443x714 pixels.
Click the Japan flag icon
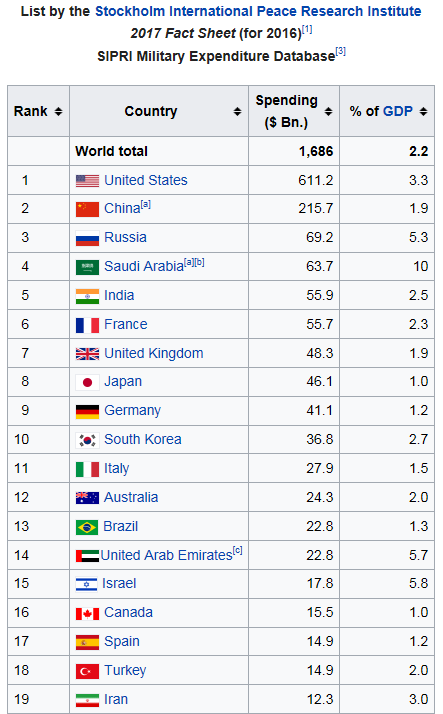tap(87, 382)
